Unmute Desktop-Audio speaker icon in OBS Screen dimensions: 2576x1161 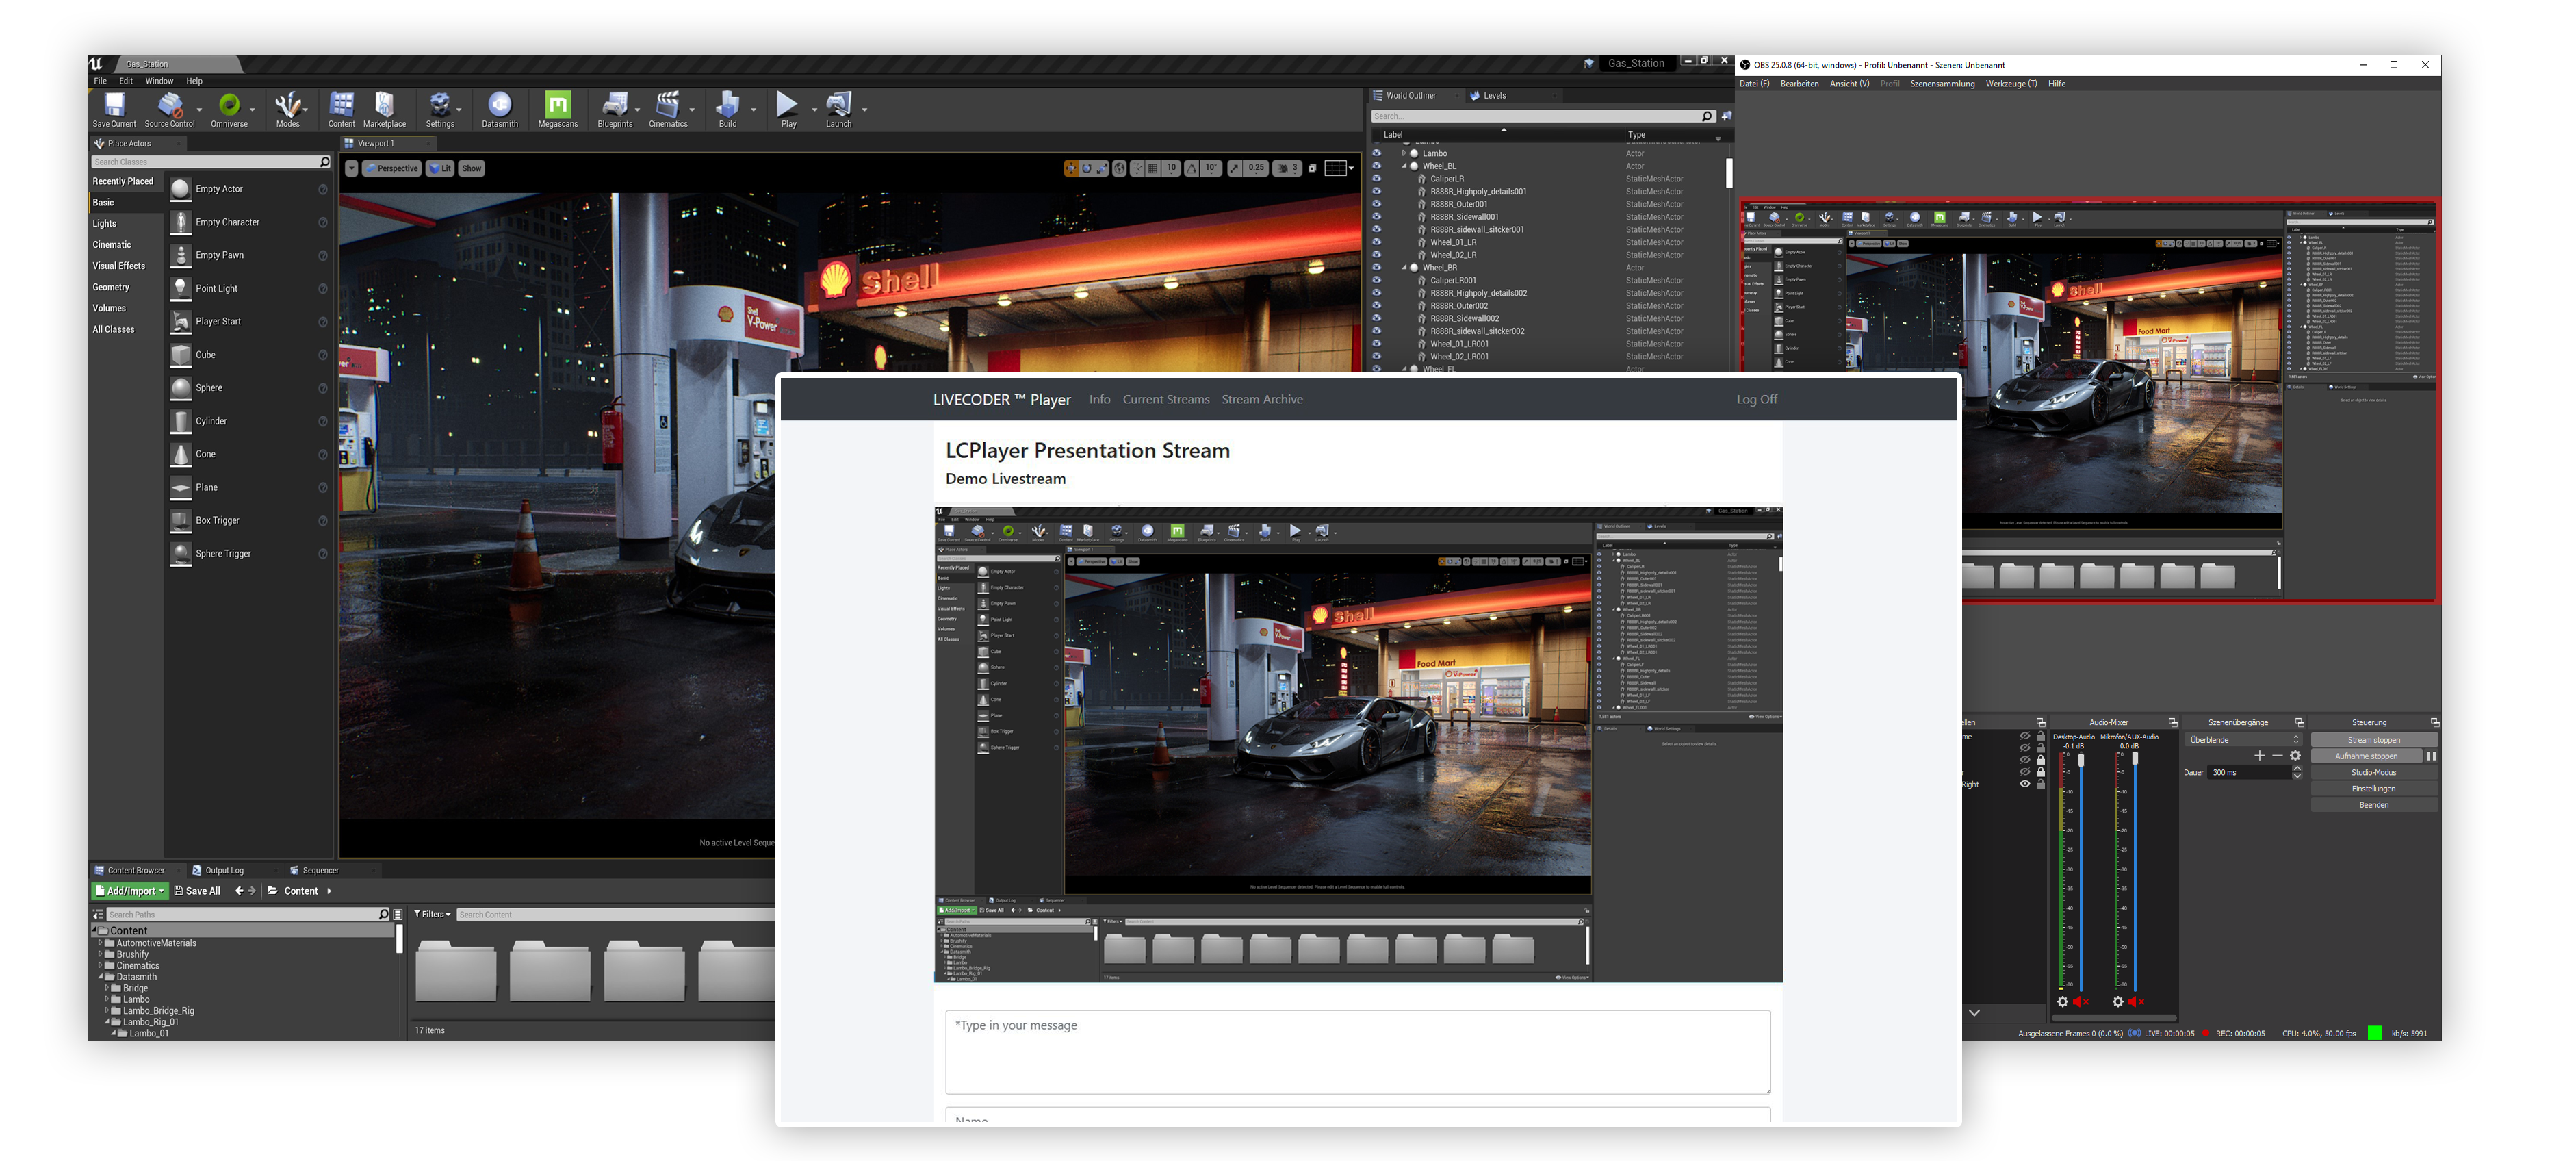coord(2081,1001)
